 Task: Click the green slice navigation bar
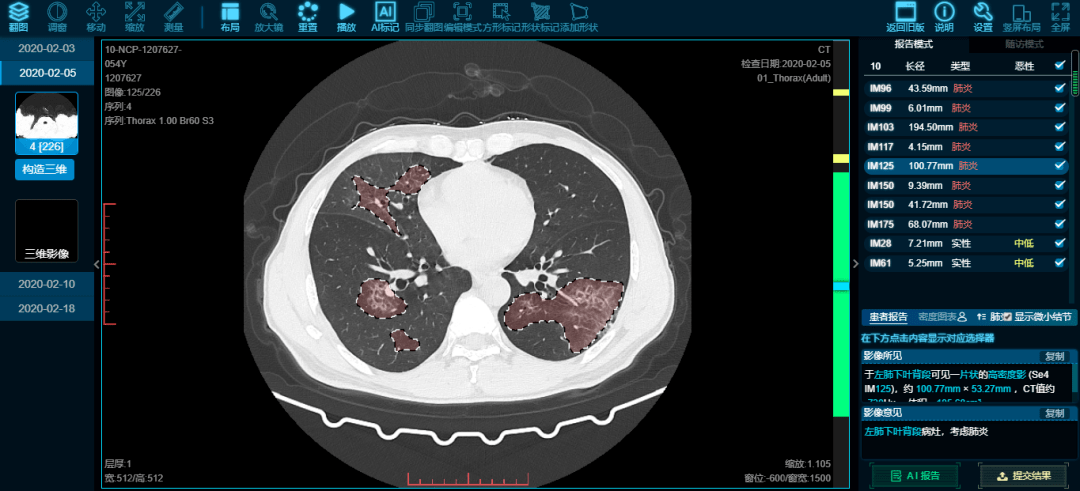(x=840, y=350)
